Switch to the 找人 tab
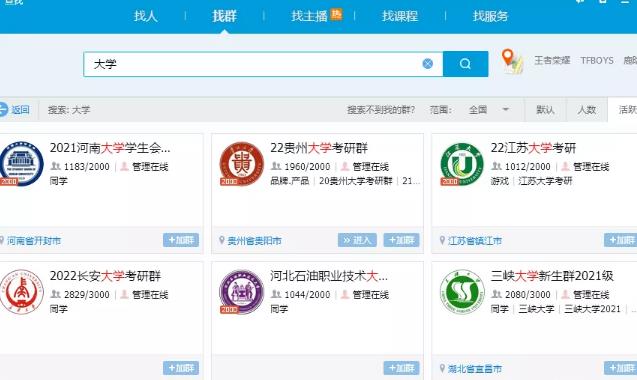The height and width of the screenshot is (380, 637). [x=145, y=16]
